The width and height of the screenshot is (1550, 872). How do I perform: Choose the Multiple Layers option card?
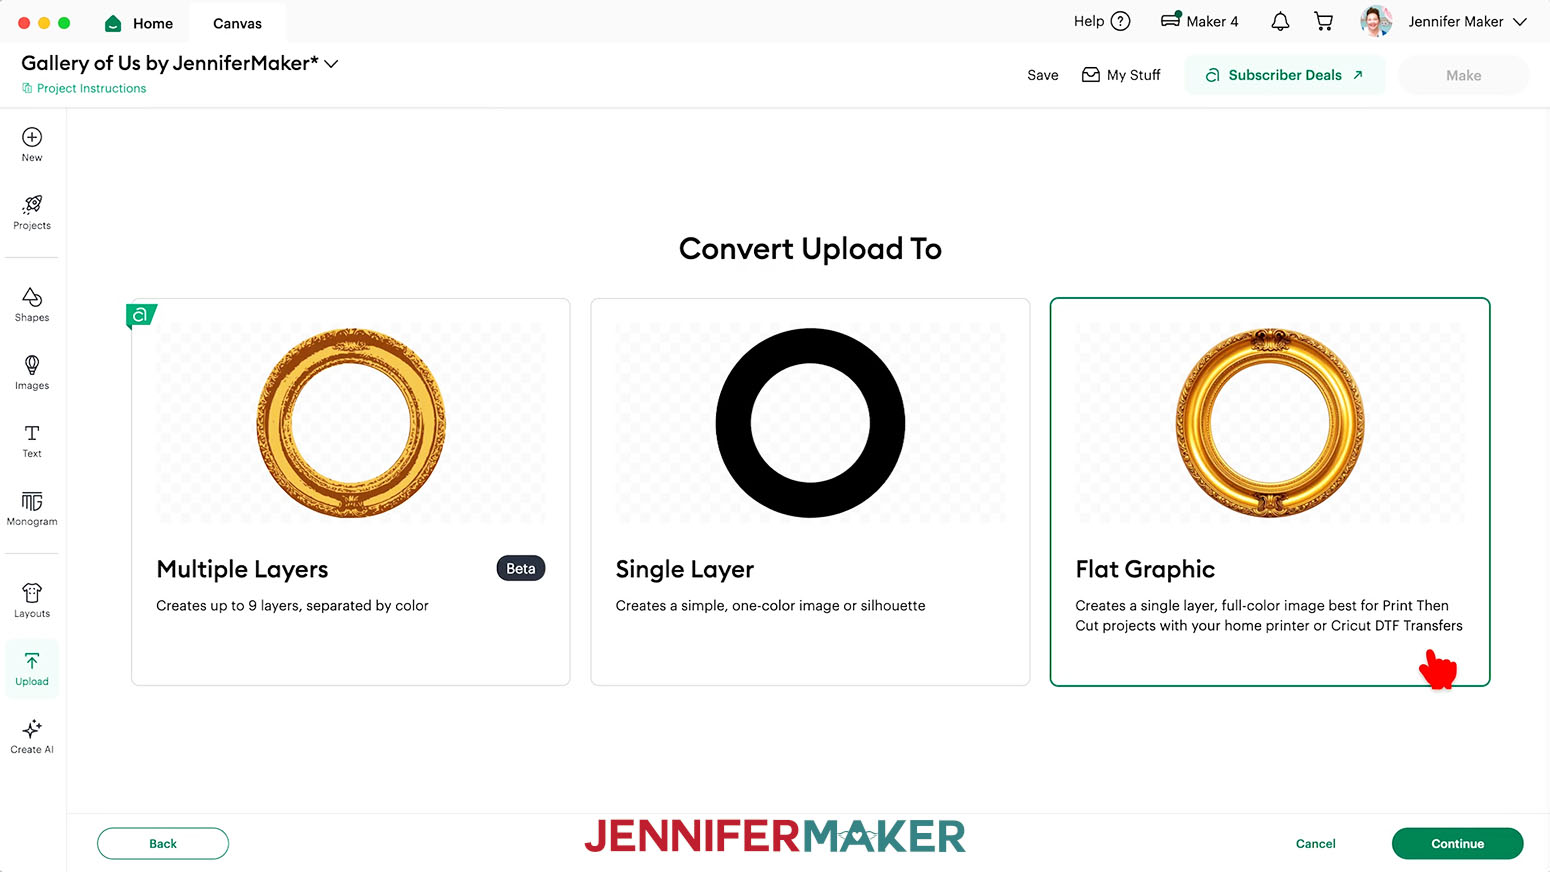point(350,491)
